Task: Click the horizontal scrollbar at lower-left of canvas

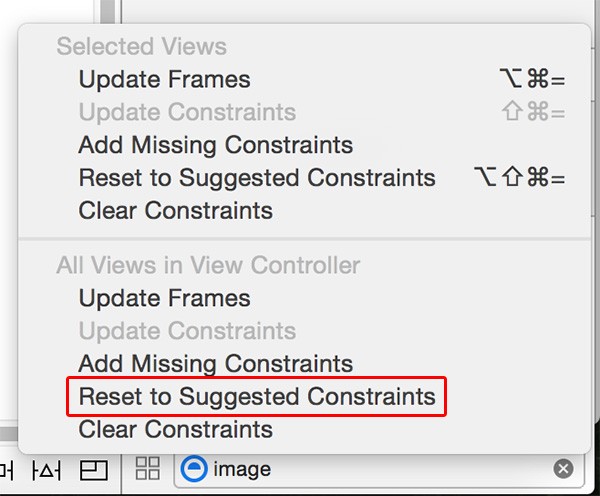Action: [9, 434]
